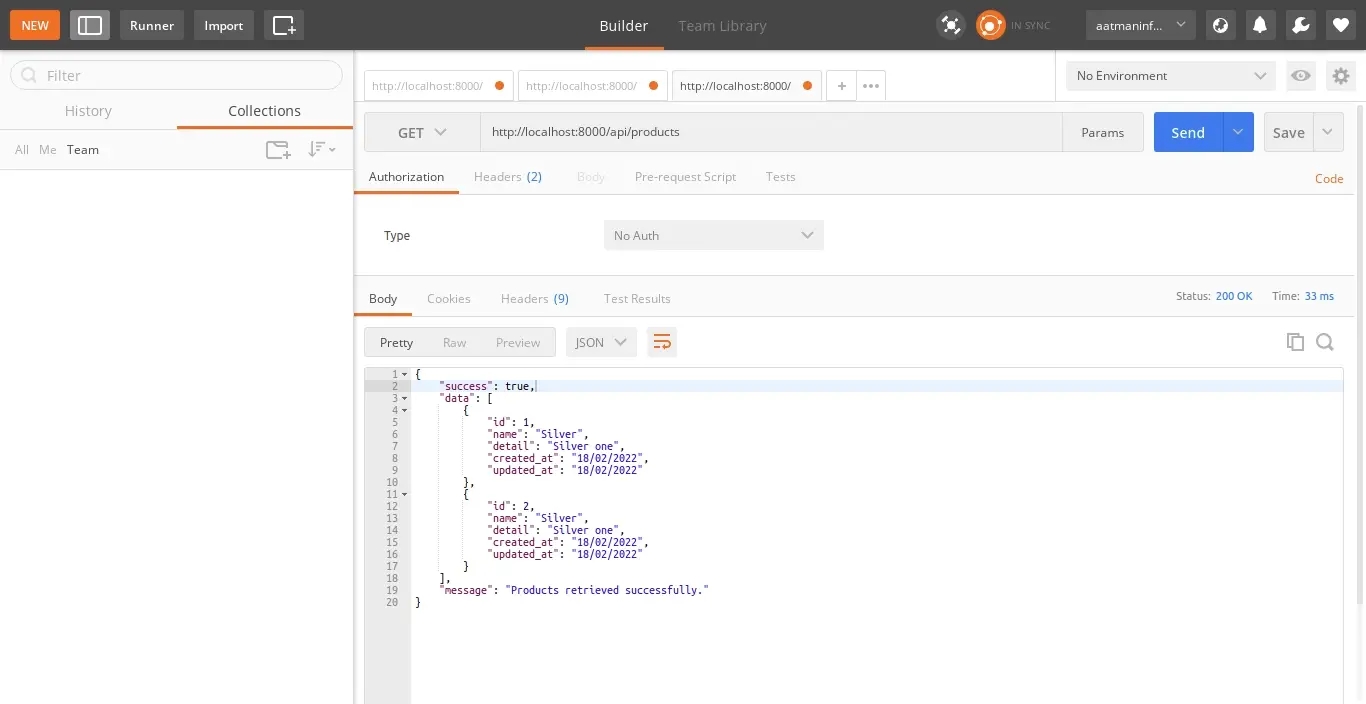
Task: Open the GET method dropdown
Action: (422, 132)
